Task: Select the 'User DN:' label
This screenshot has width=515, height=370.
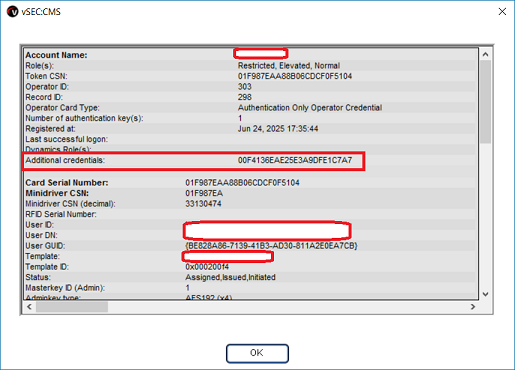Action: 41,235
